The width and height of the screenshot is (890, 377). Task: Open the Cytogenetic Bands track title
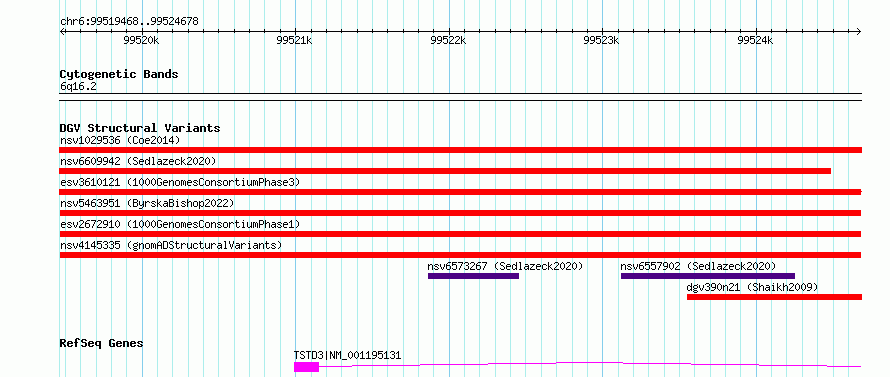pyautogui.click(x=119, y=74)
